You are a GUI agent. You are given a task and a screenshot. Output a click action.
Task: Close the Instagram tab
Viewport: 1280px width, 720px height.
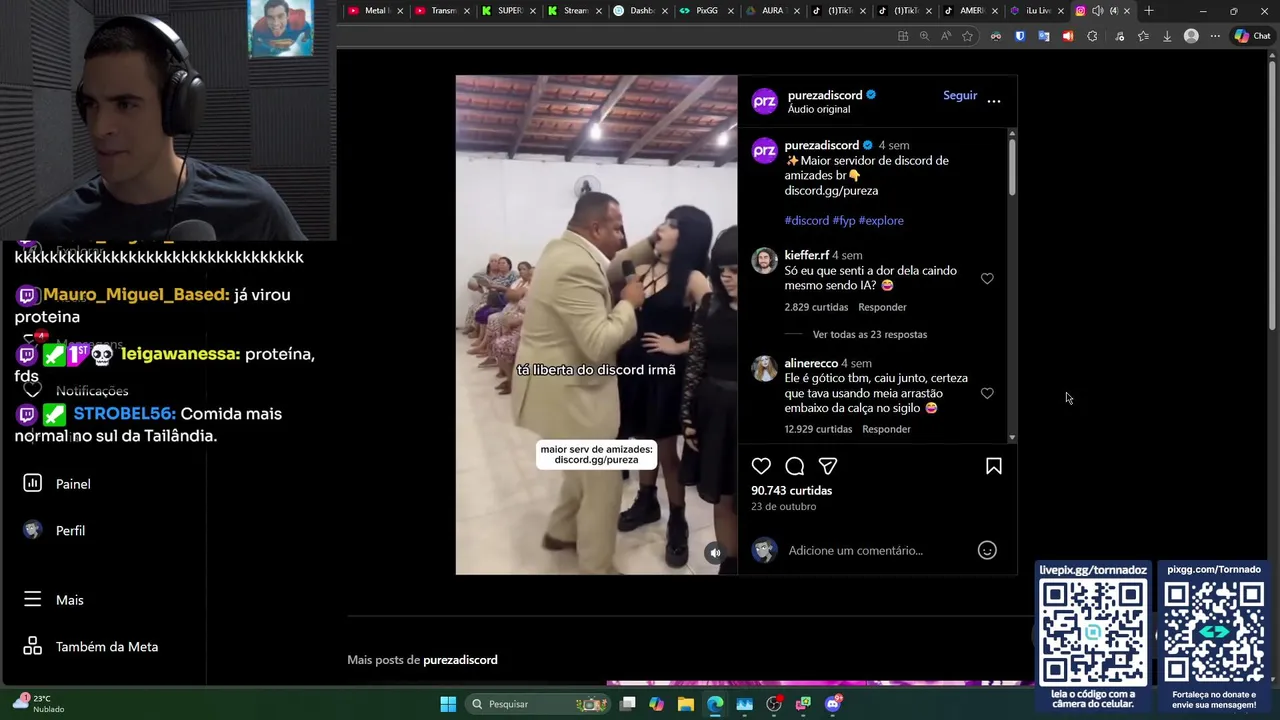tap(1127, 11)
